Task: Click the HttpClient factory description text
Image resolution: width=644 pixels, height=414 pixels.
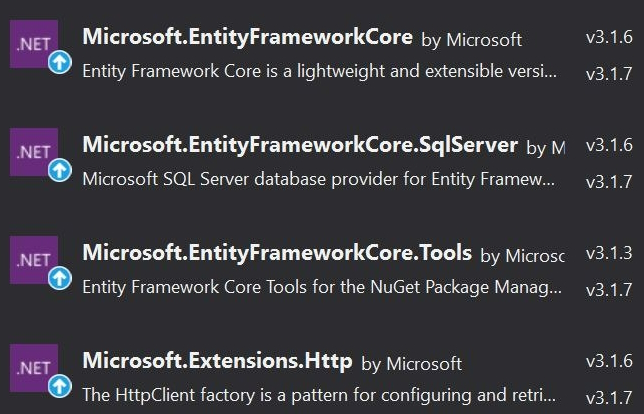Action: point(319,395)
